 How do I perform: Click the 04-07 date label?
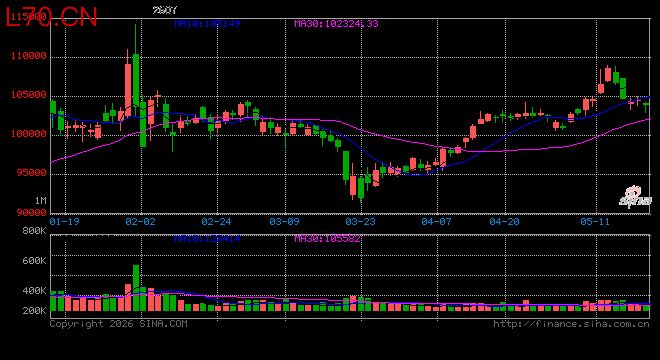tap(436, 221)
